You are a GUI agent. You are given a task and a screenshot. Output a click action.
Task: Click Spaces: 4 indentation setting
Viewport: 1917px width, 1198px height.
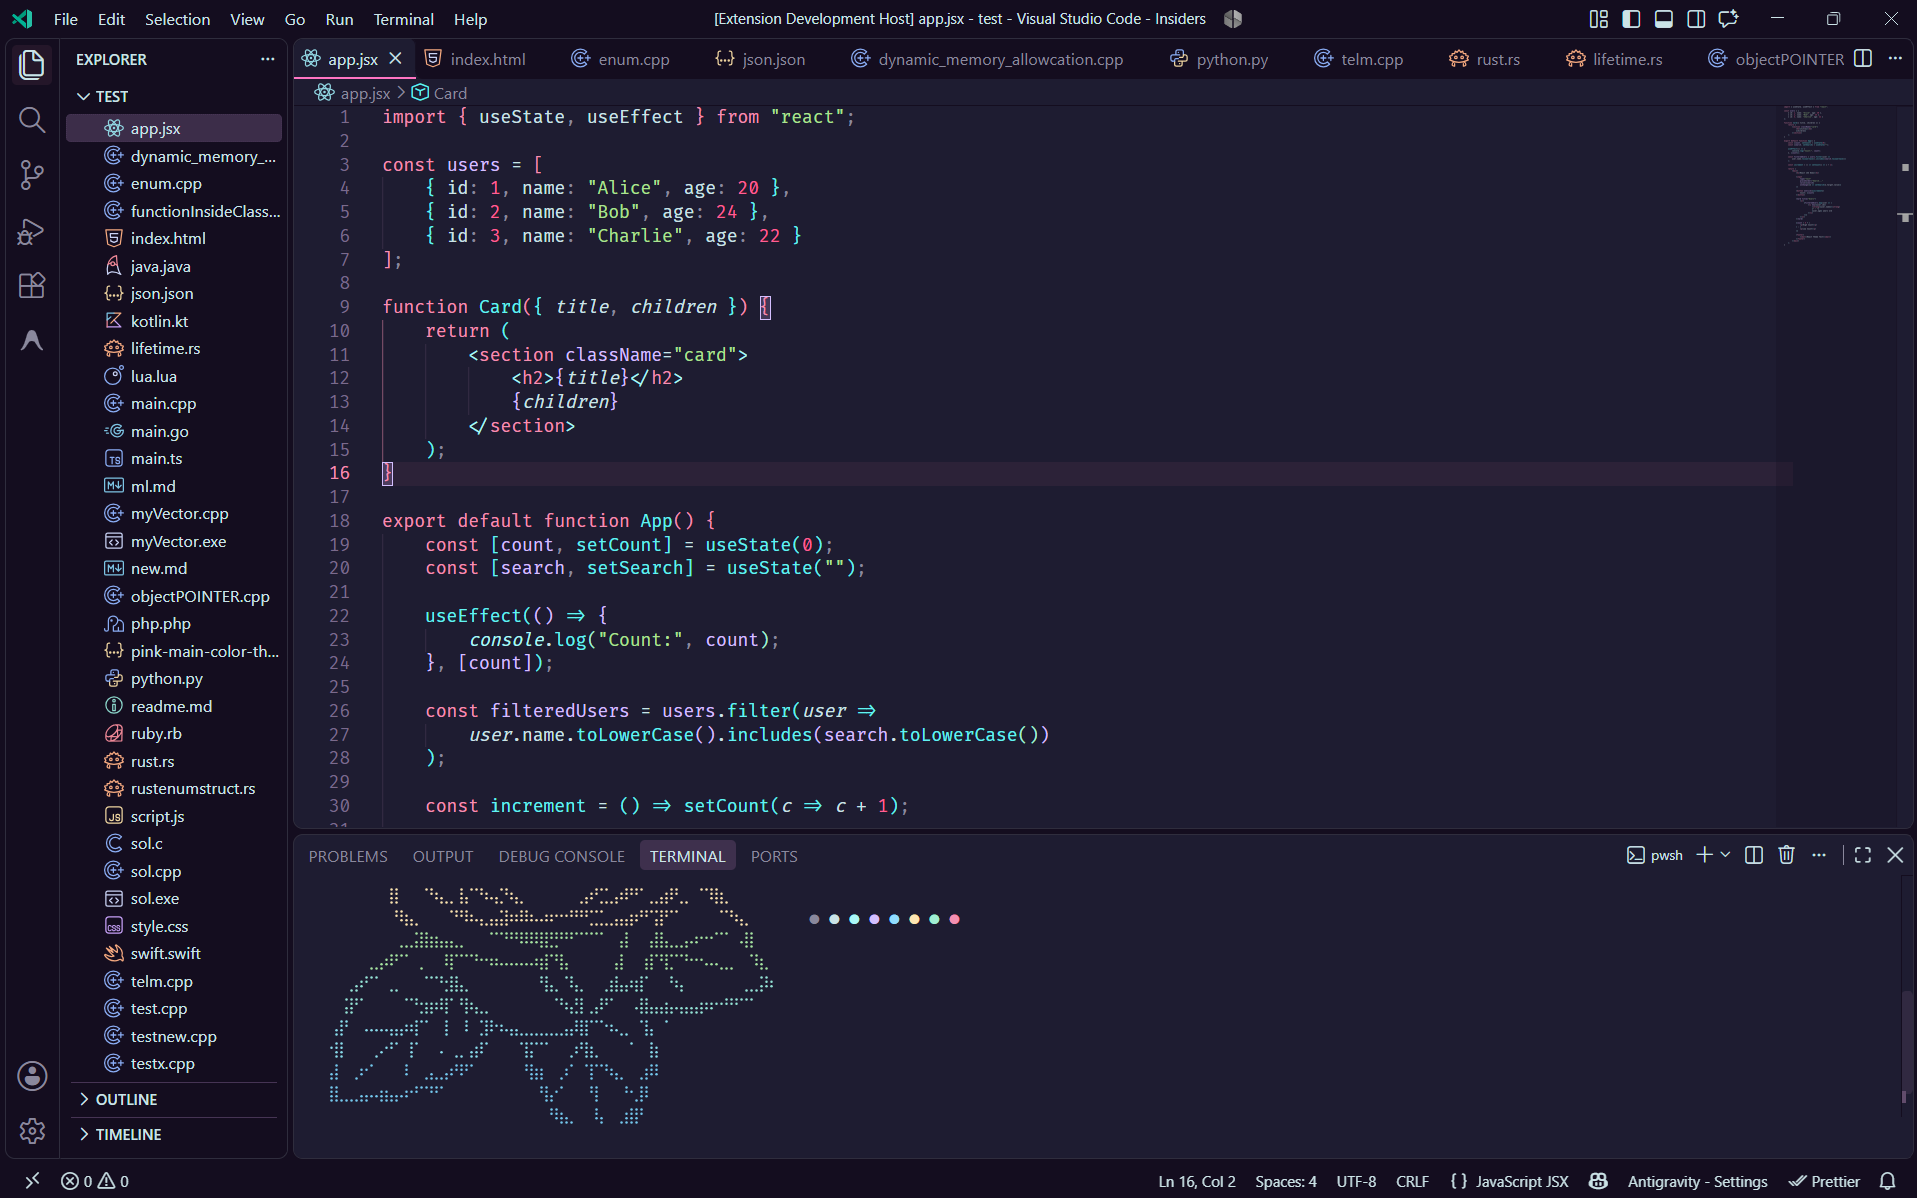click(x=1286, y=1181)
